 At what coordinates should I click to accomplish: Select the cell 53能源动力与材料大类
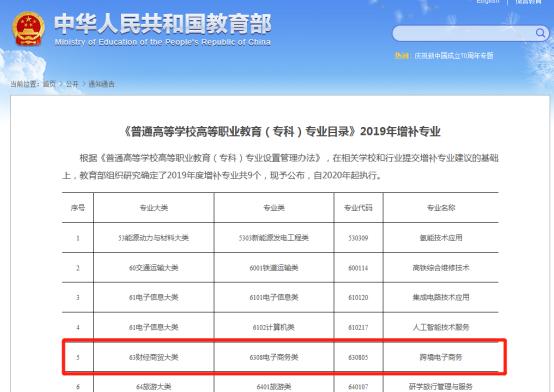[154, 238]
